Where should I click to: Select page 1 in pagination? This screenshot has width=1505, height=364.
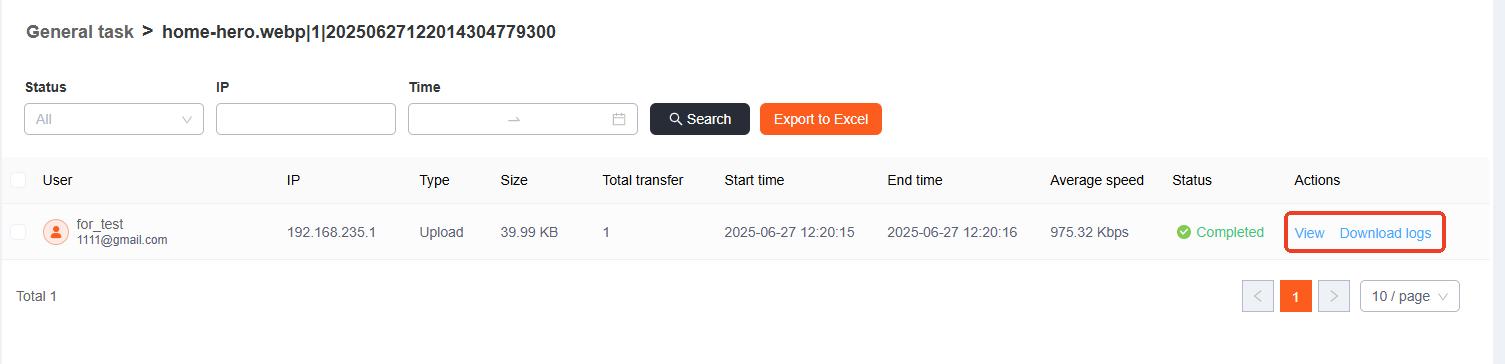[1296, 296]
